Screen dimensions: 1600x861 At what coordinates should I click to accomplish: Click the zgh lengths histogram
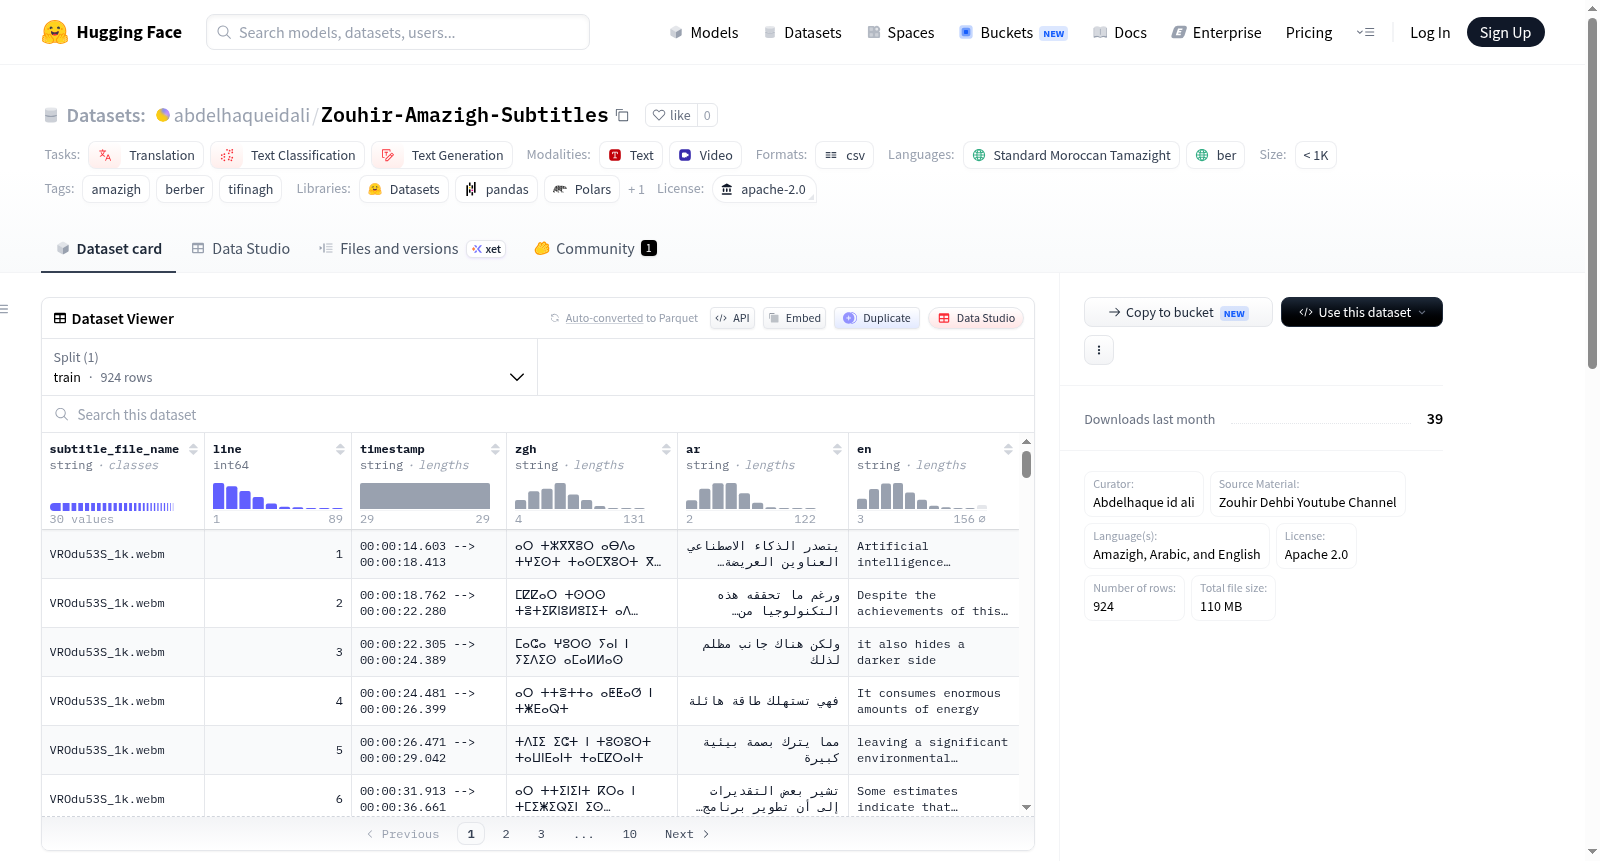[580, 495]
